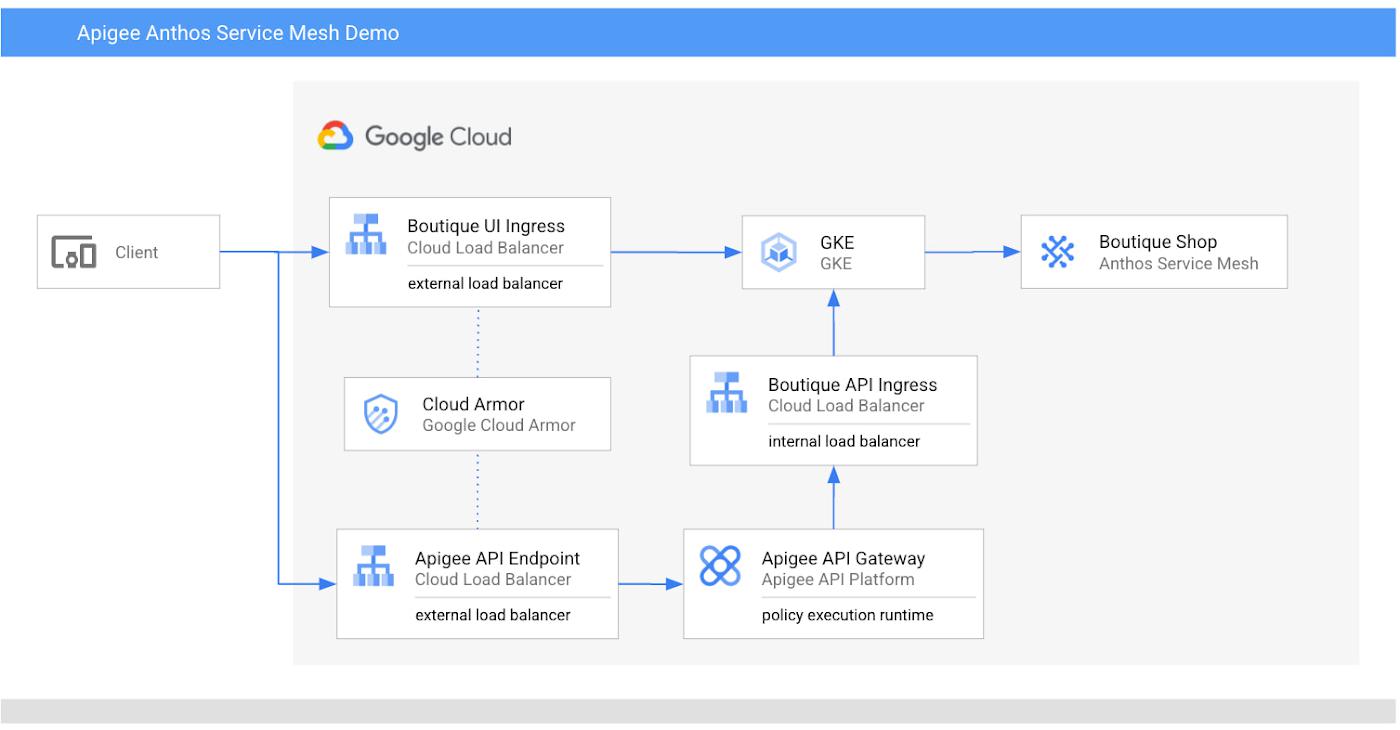Click the GKE hexagon cube icon
The image size is (1400, 730).
(778, 252)
